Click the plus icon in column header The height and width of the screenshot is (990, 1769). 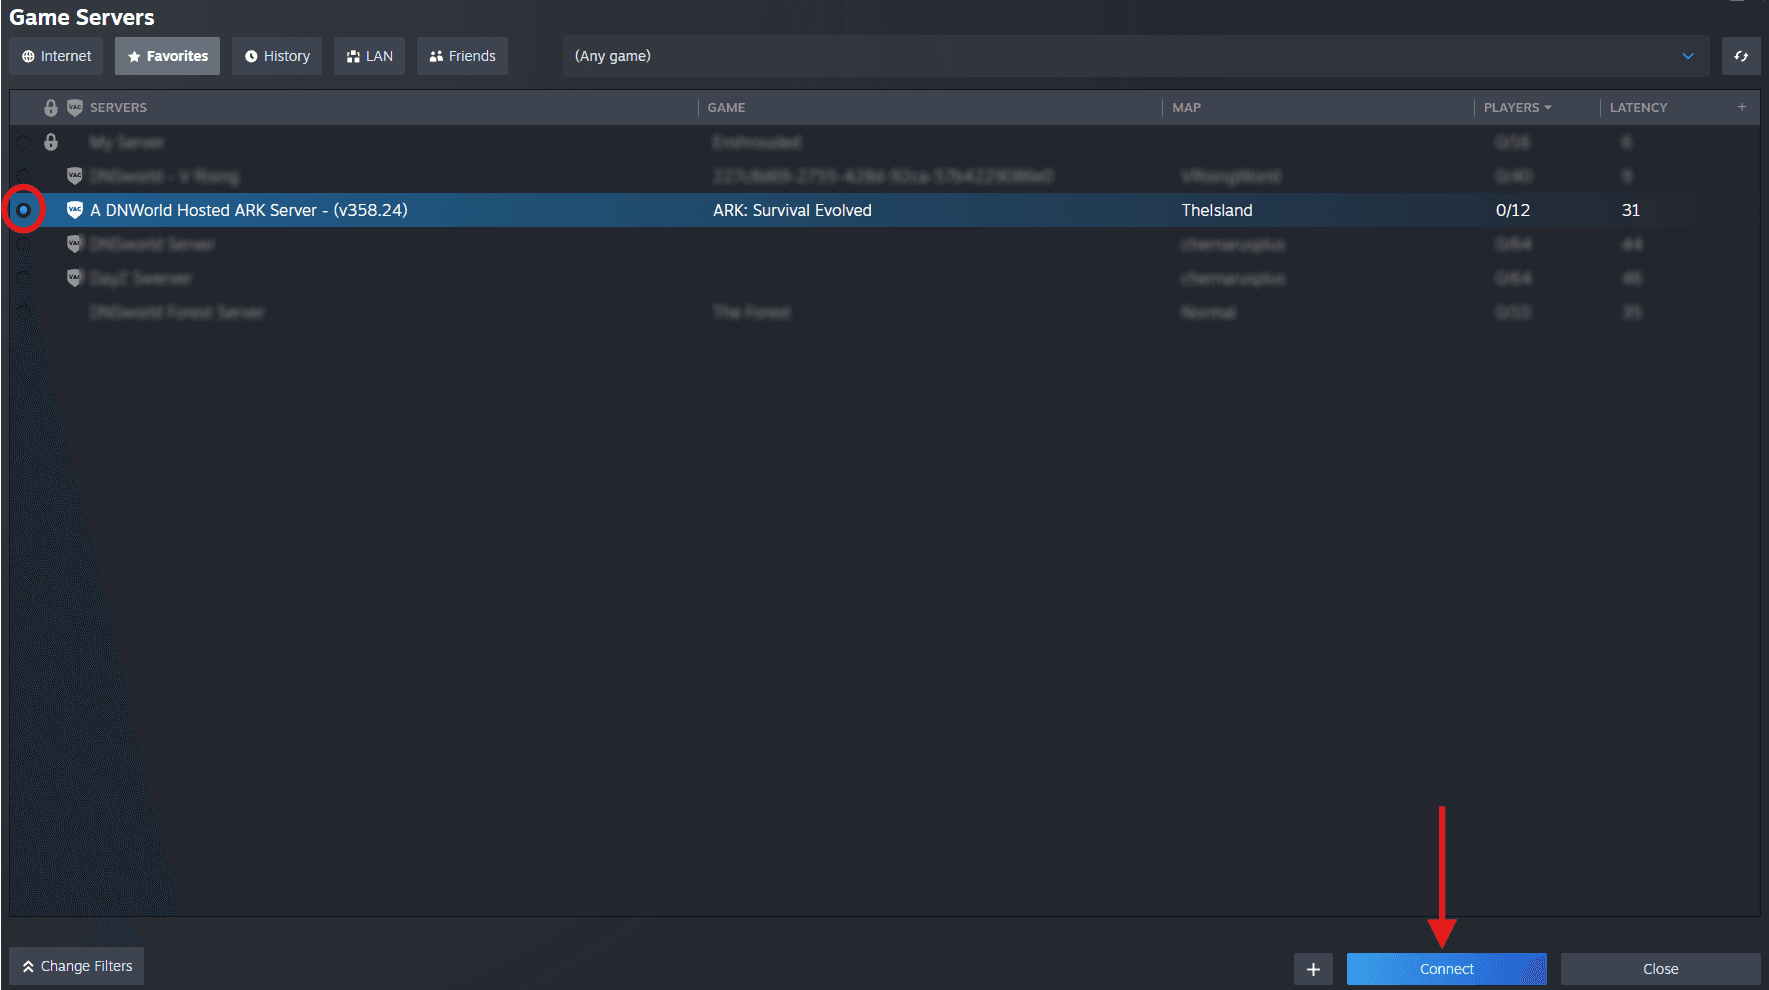[1742, 107]
